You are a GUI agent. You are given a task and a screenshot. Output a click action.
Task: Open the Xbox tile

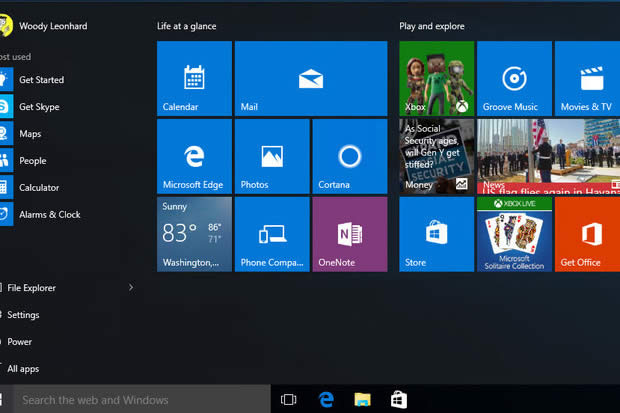[x=436, y=78]
